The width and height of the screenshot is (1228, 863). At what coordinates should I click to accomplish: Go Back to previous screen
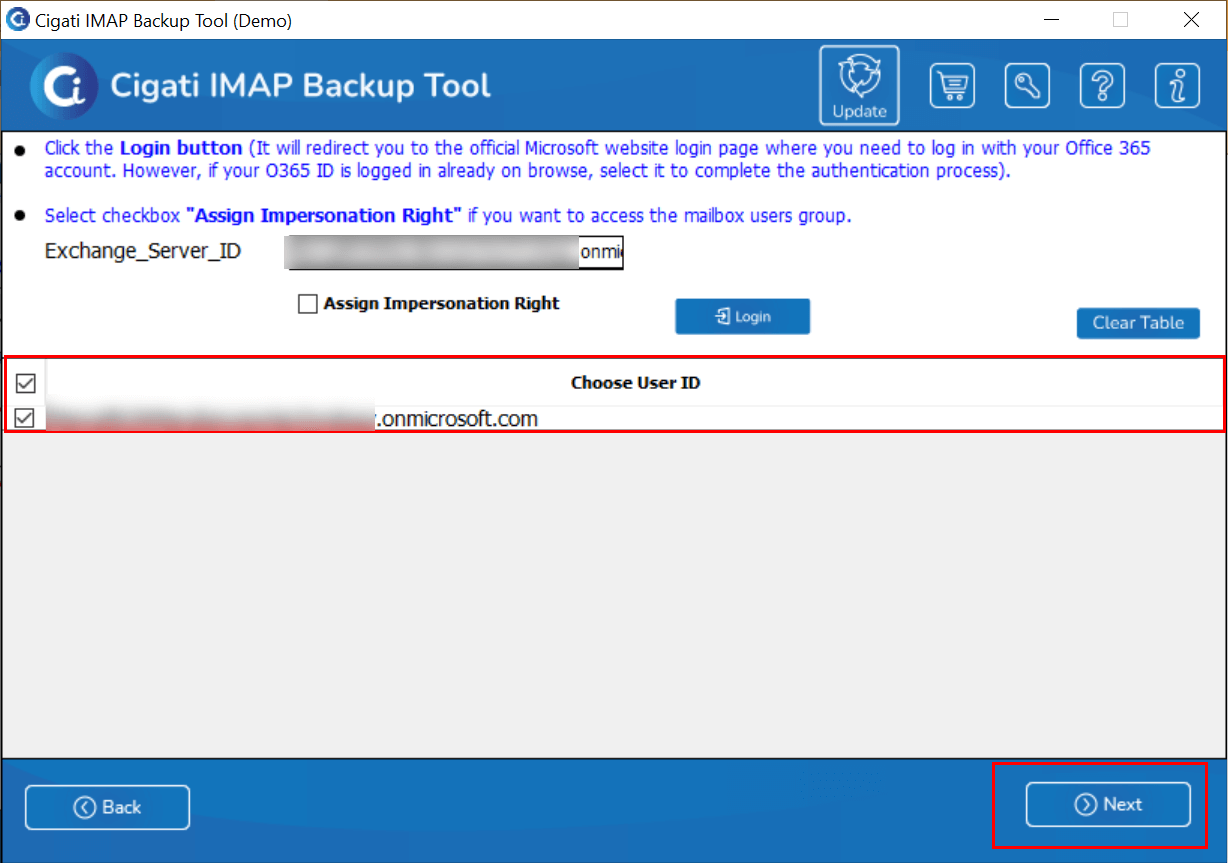click(107, 807)
